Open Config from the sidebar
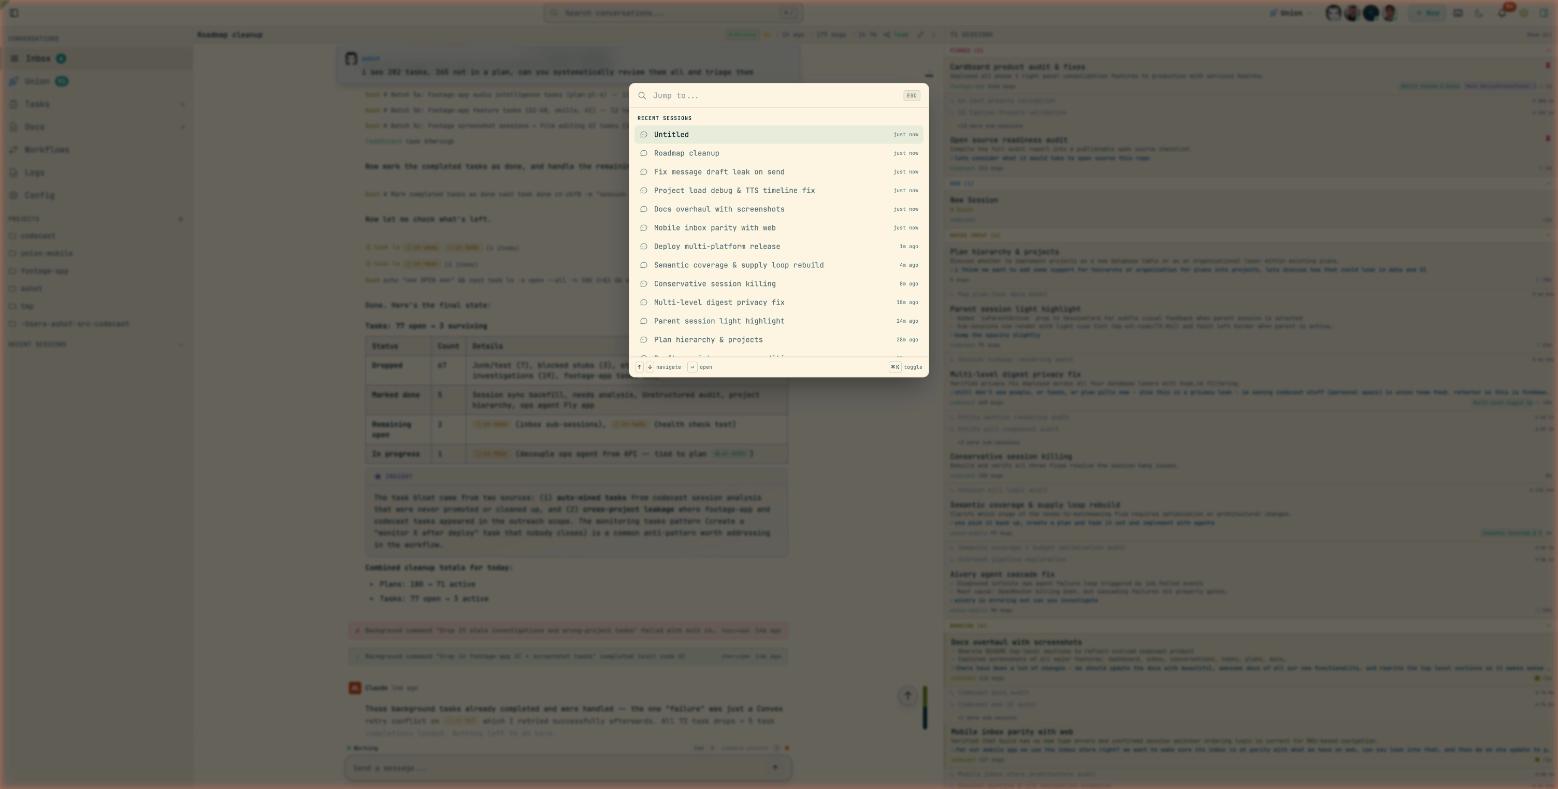Viewport: 1558px width, 789px height. (x=39, y=196)
